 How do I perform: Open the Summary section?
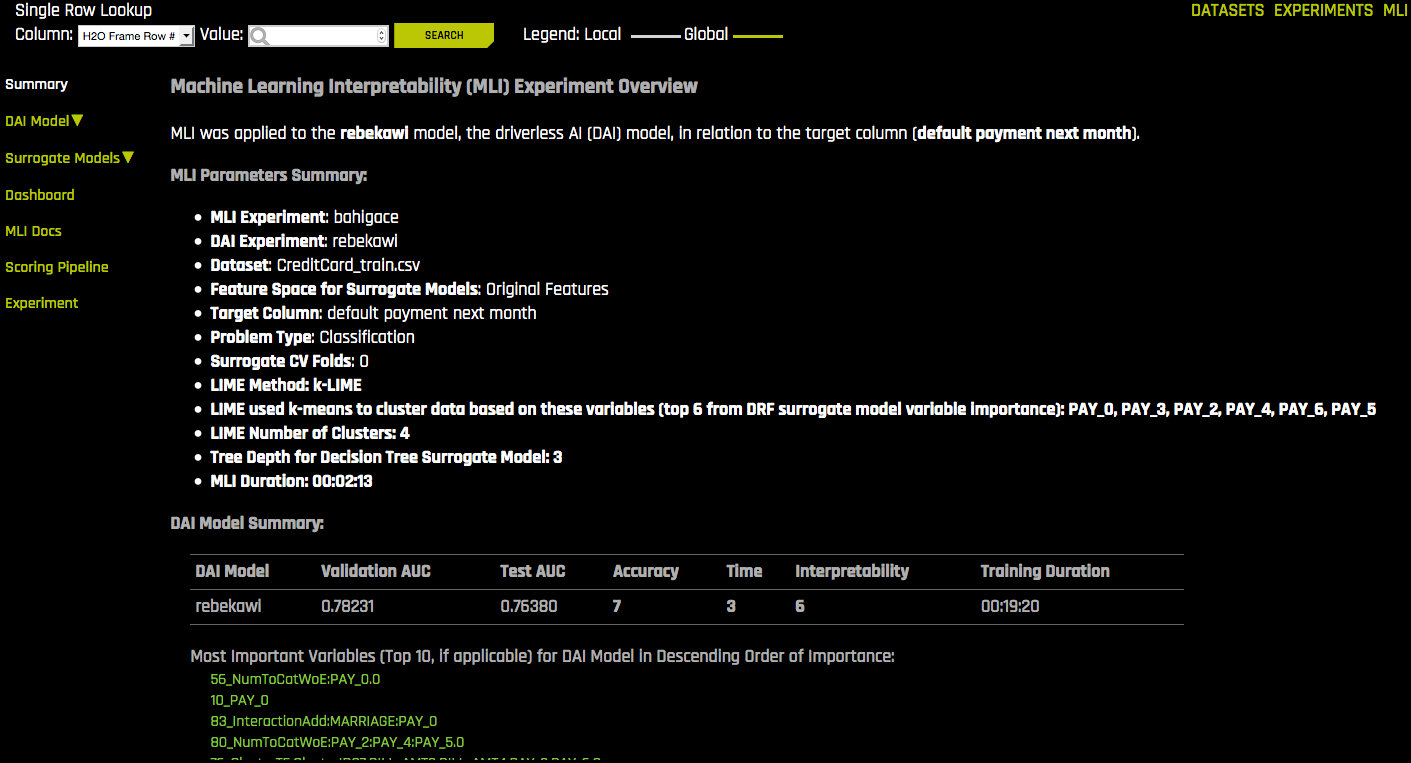coord(36,84)
